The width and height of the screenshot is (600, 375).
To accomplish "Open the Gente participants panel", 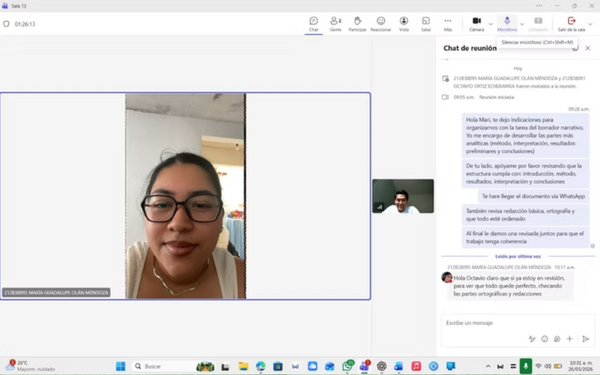I will click(336, 24).
